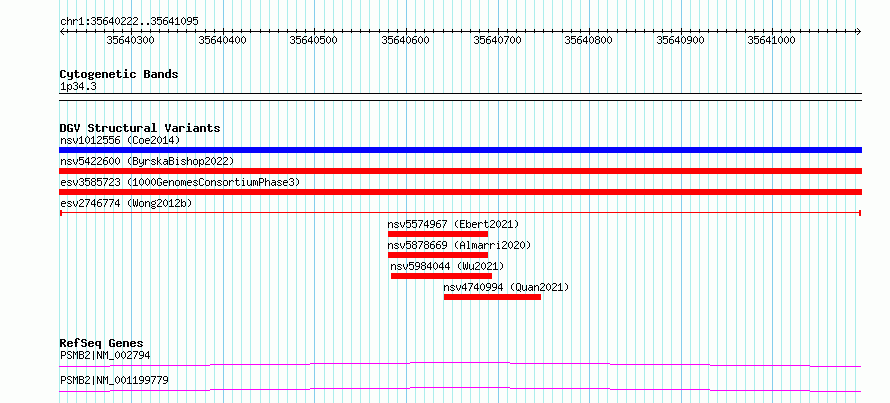The width and height of the screenshot is (890, 403).
Task: Click the PSMB2|NM_001199779 gene label
Action: (x=114, y=380)
